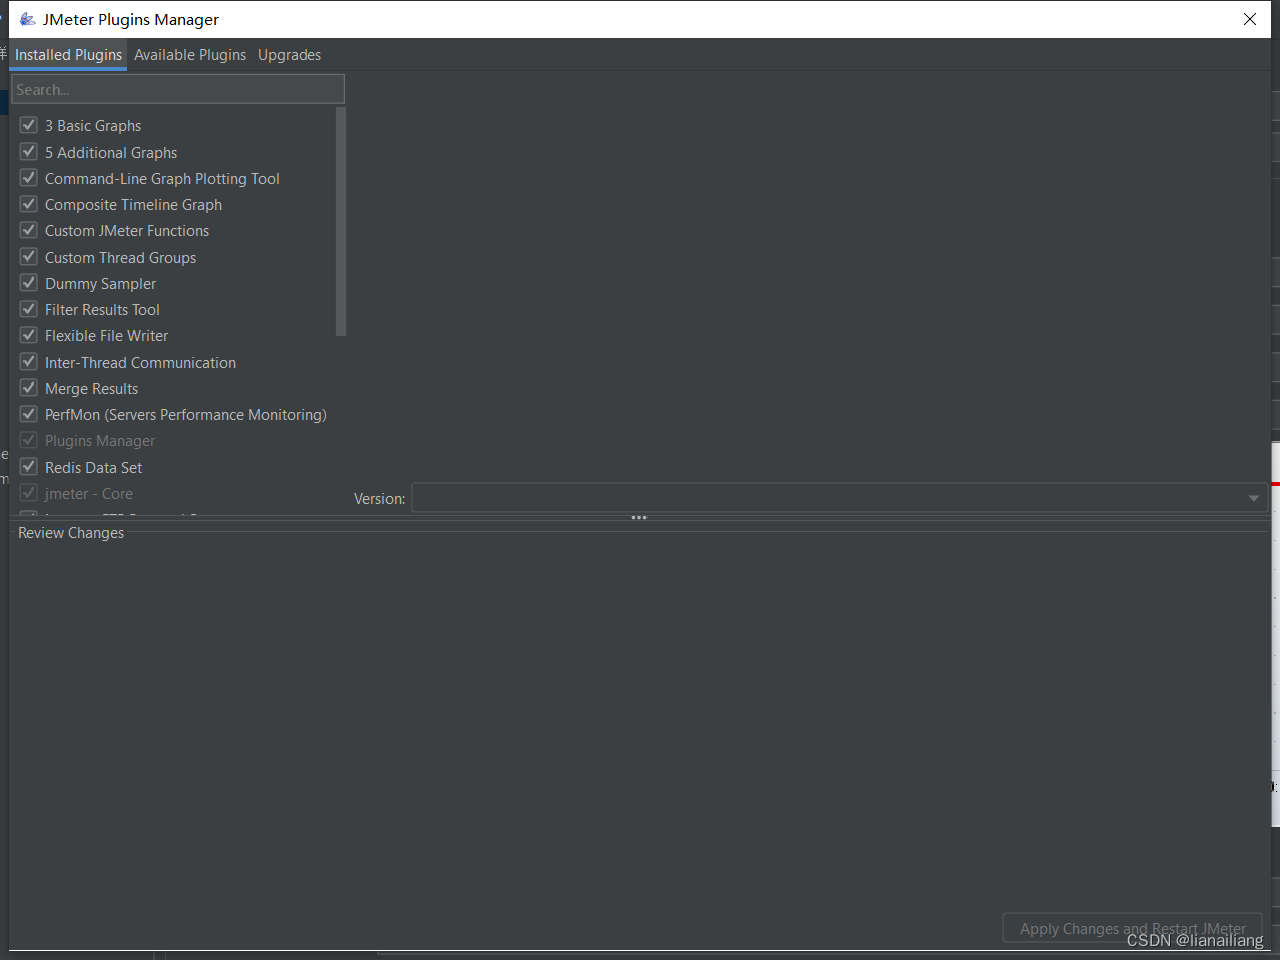The width and height of the screenshot is (1280, 960).
Task: Click the JMeter feather icon in title bar
Action: [28, 19]
